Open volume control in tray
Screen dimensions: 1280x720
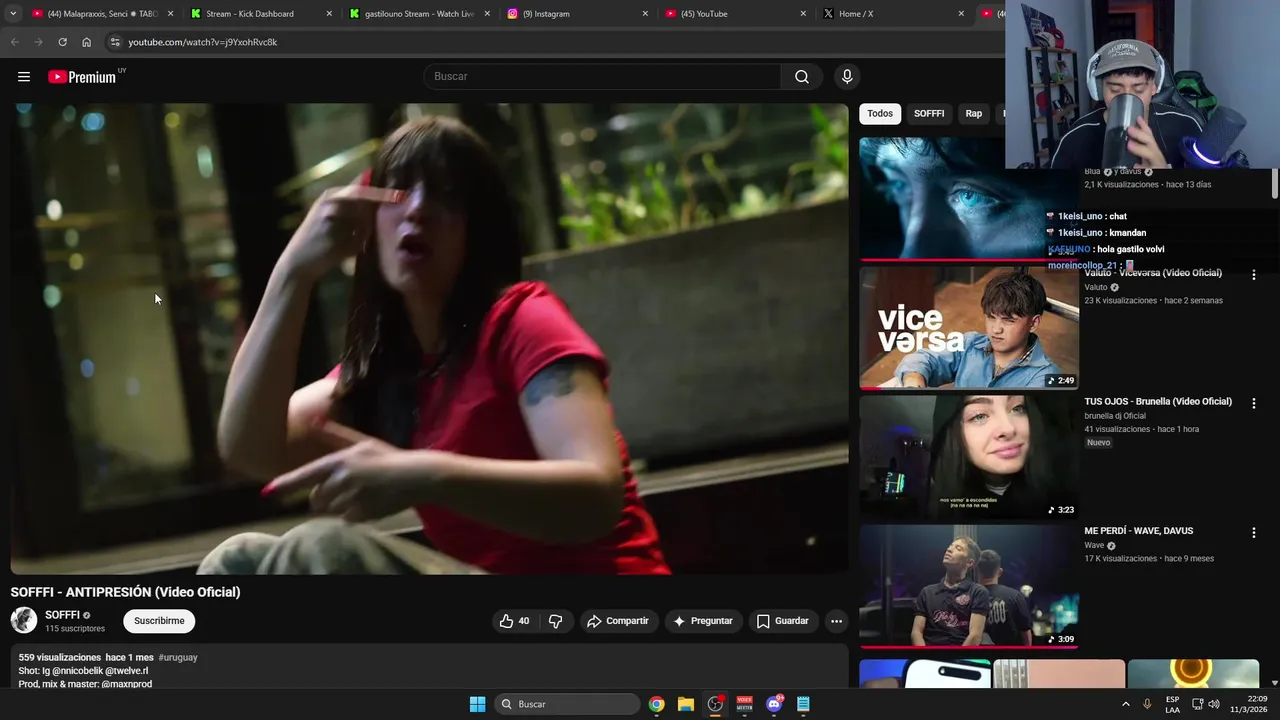[x=1213, y=704]
